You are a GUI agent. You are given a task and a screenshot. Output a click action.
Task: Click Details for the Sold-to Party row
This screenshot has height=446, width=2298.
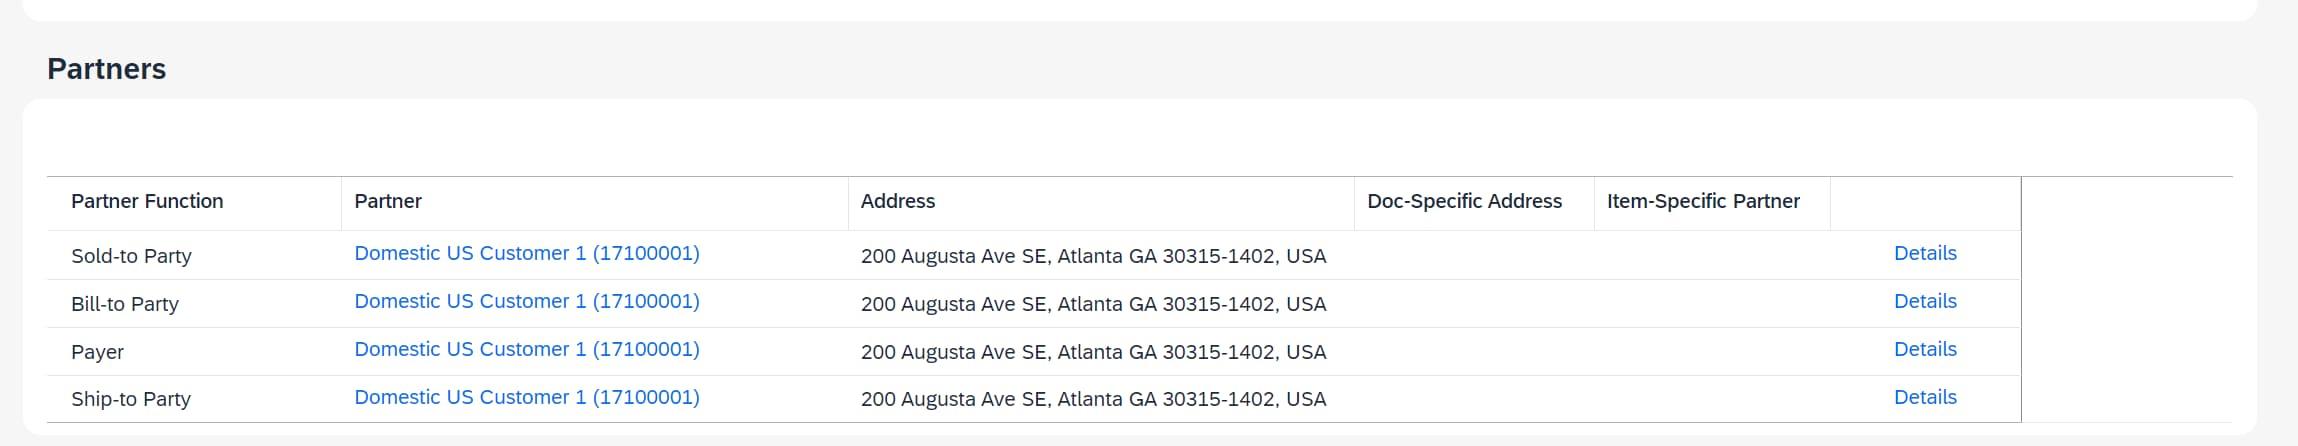pos(1924,254)
